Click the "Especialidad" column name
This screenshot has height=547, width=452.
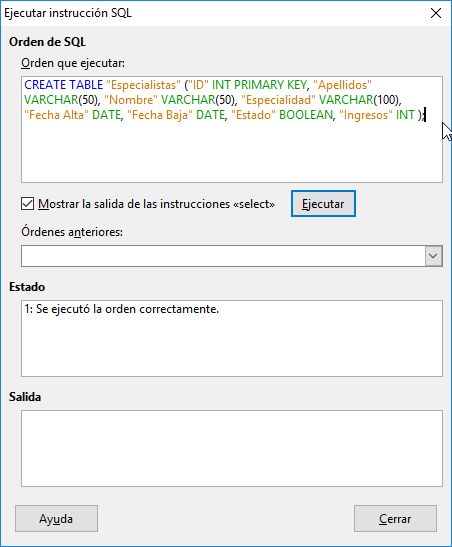click(278, 100)
